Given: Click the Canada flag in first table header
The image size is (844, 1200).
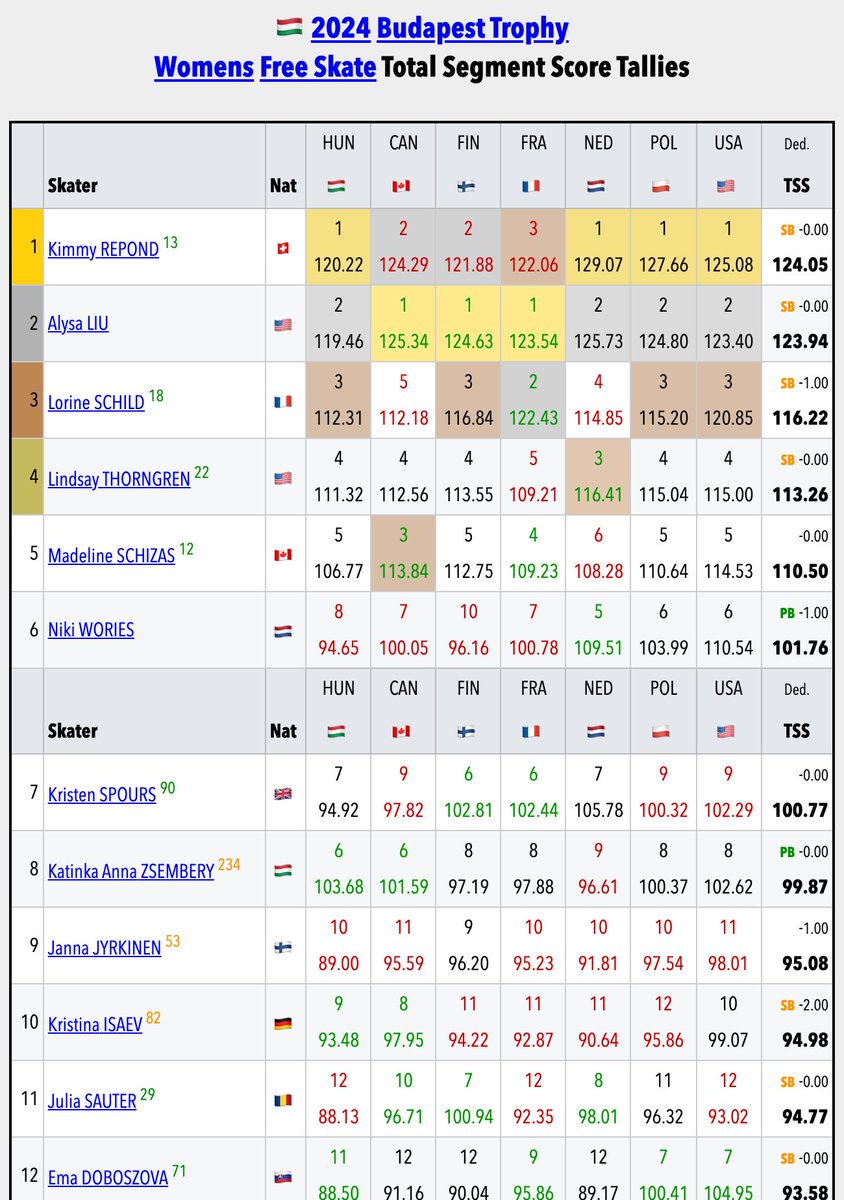Looking at the screenshot, I should (x=403, y=186).
